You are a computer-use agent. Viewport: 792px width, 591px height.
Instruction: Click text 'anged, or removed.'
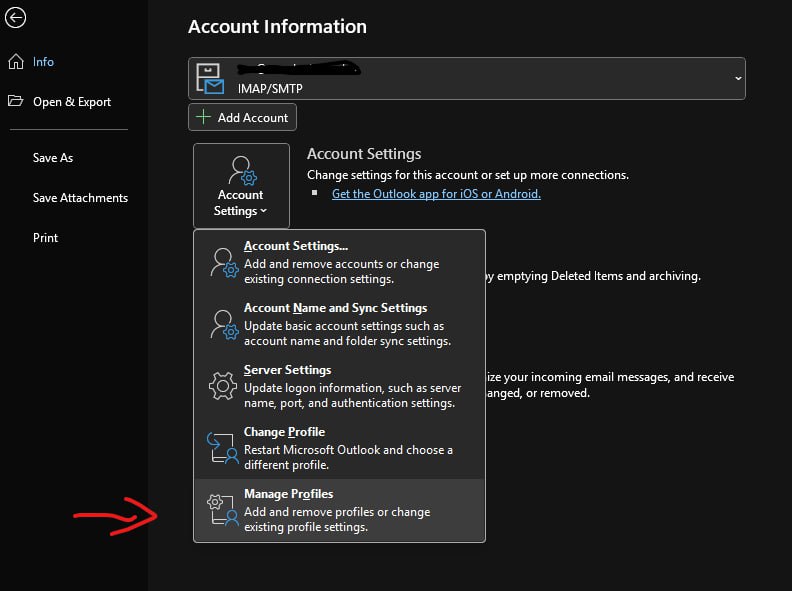tap(538, 392)
